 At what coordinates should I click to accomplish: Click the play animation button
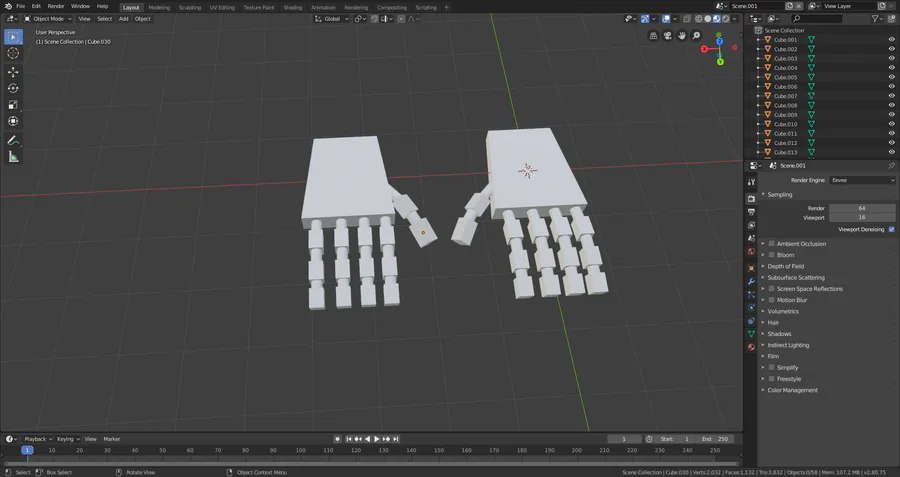point(377,439)
